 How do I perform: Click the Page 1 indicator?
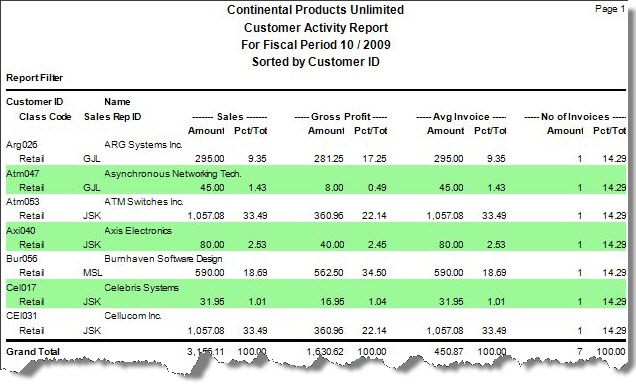point(610,9)
